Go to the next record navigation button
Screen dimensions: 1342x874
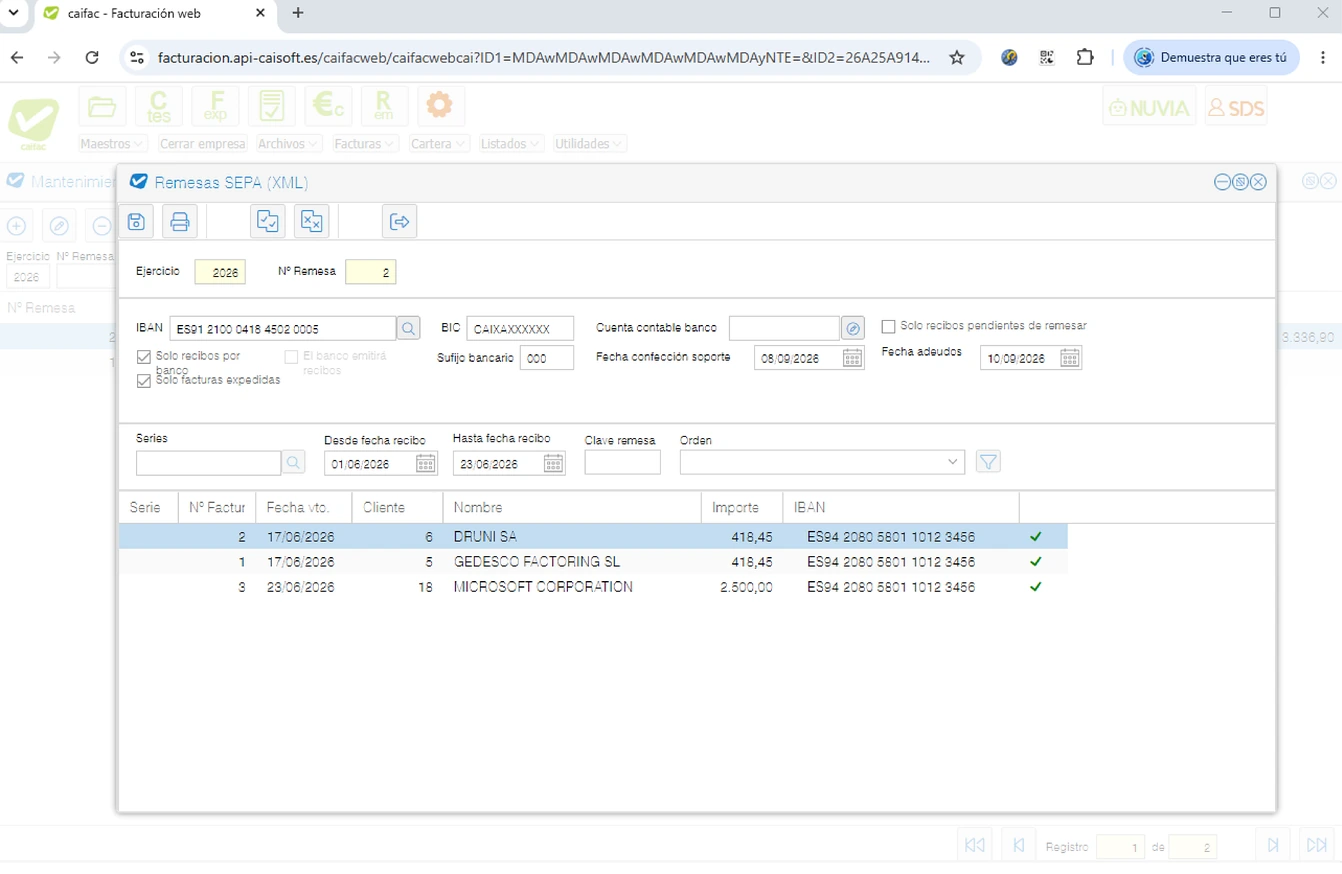pyautogui.click(x=1273, y=846)
